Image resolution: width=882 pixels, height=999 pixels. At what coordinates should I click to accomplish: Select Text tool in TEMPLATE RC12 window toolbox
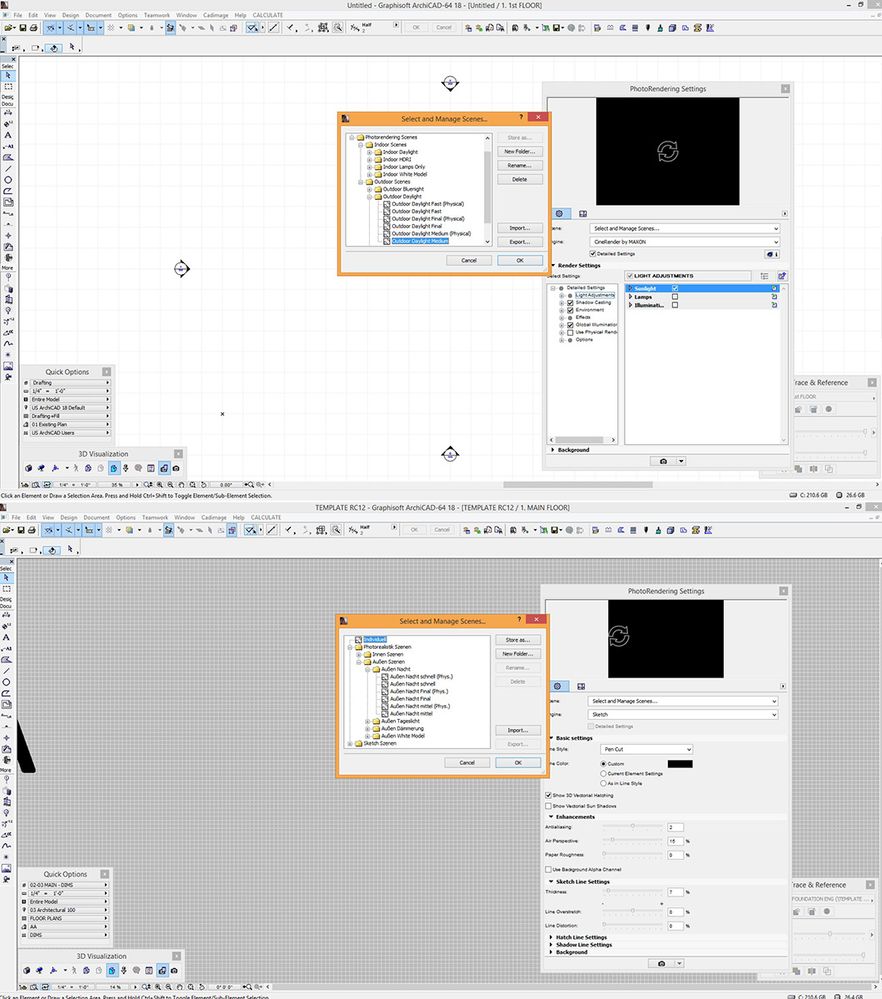pyautogui.click(x=6, y=637)
